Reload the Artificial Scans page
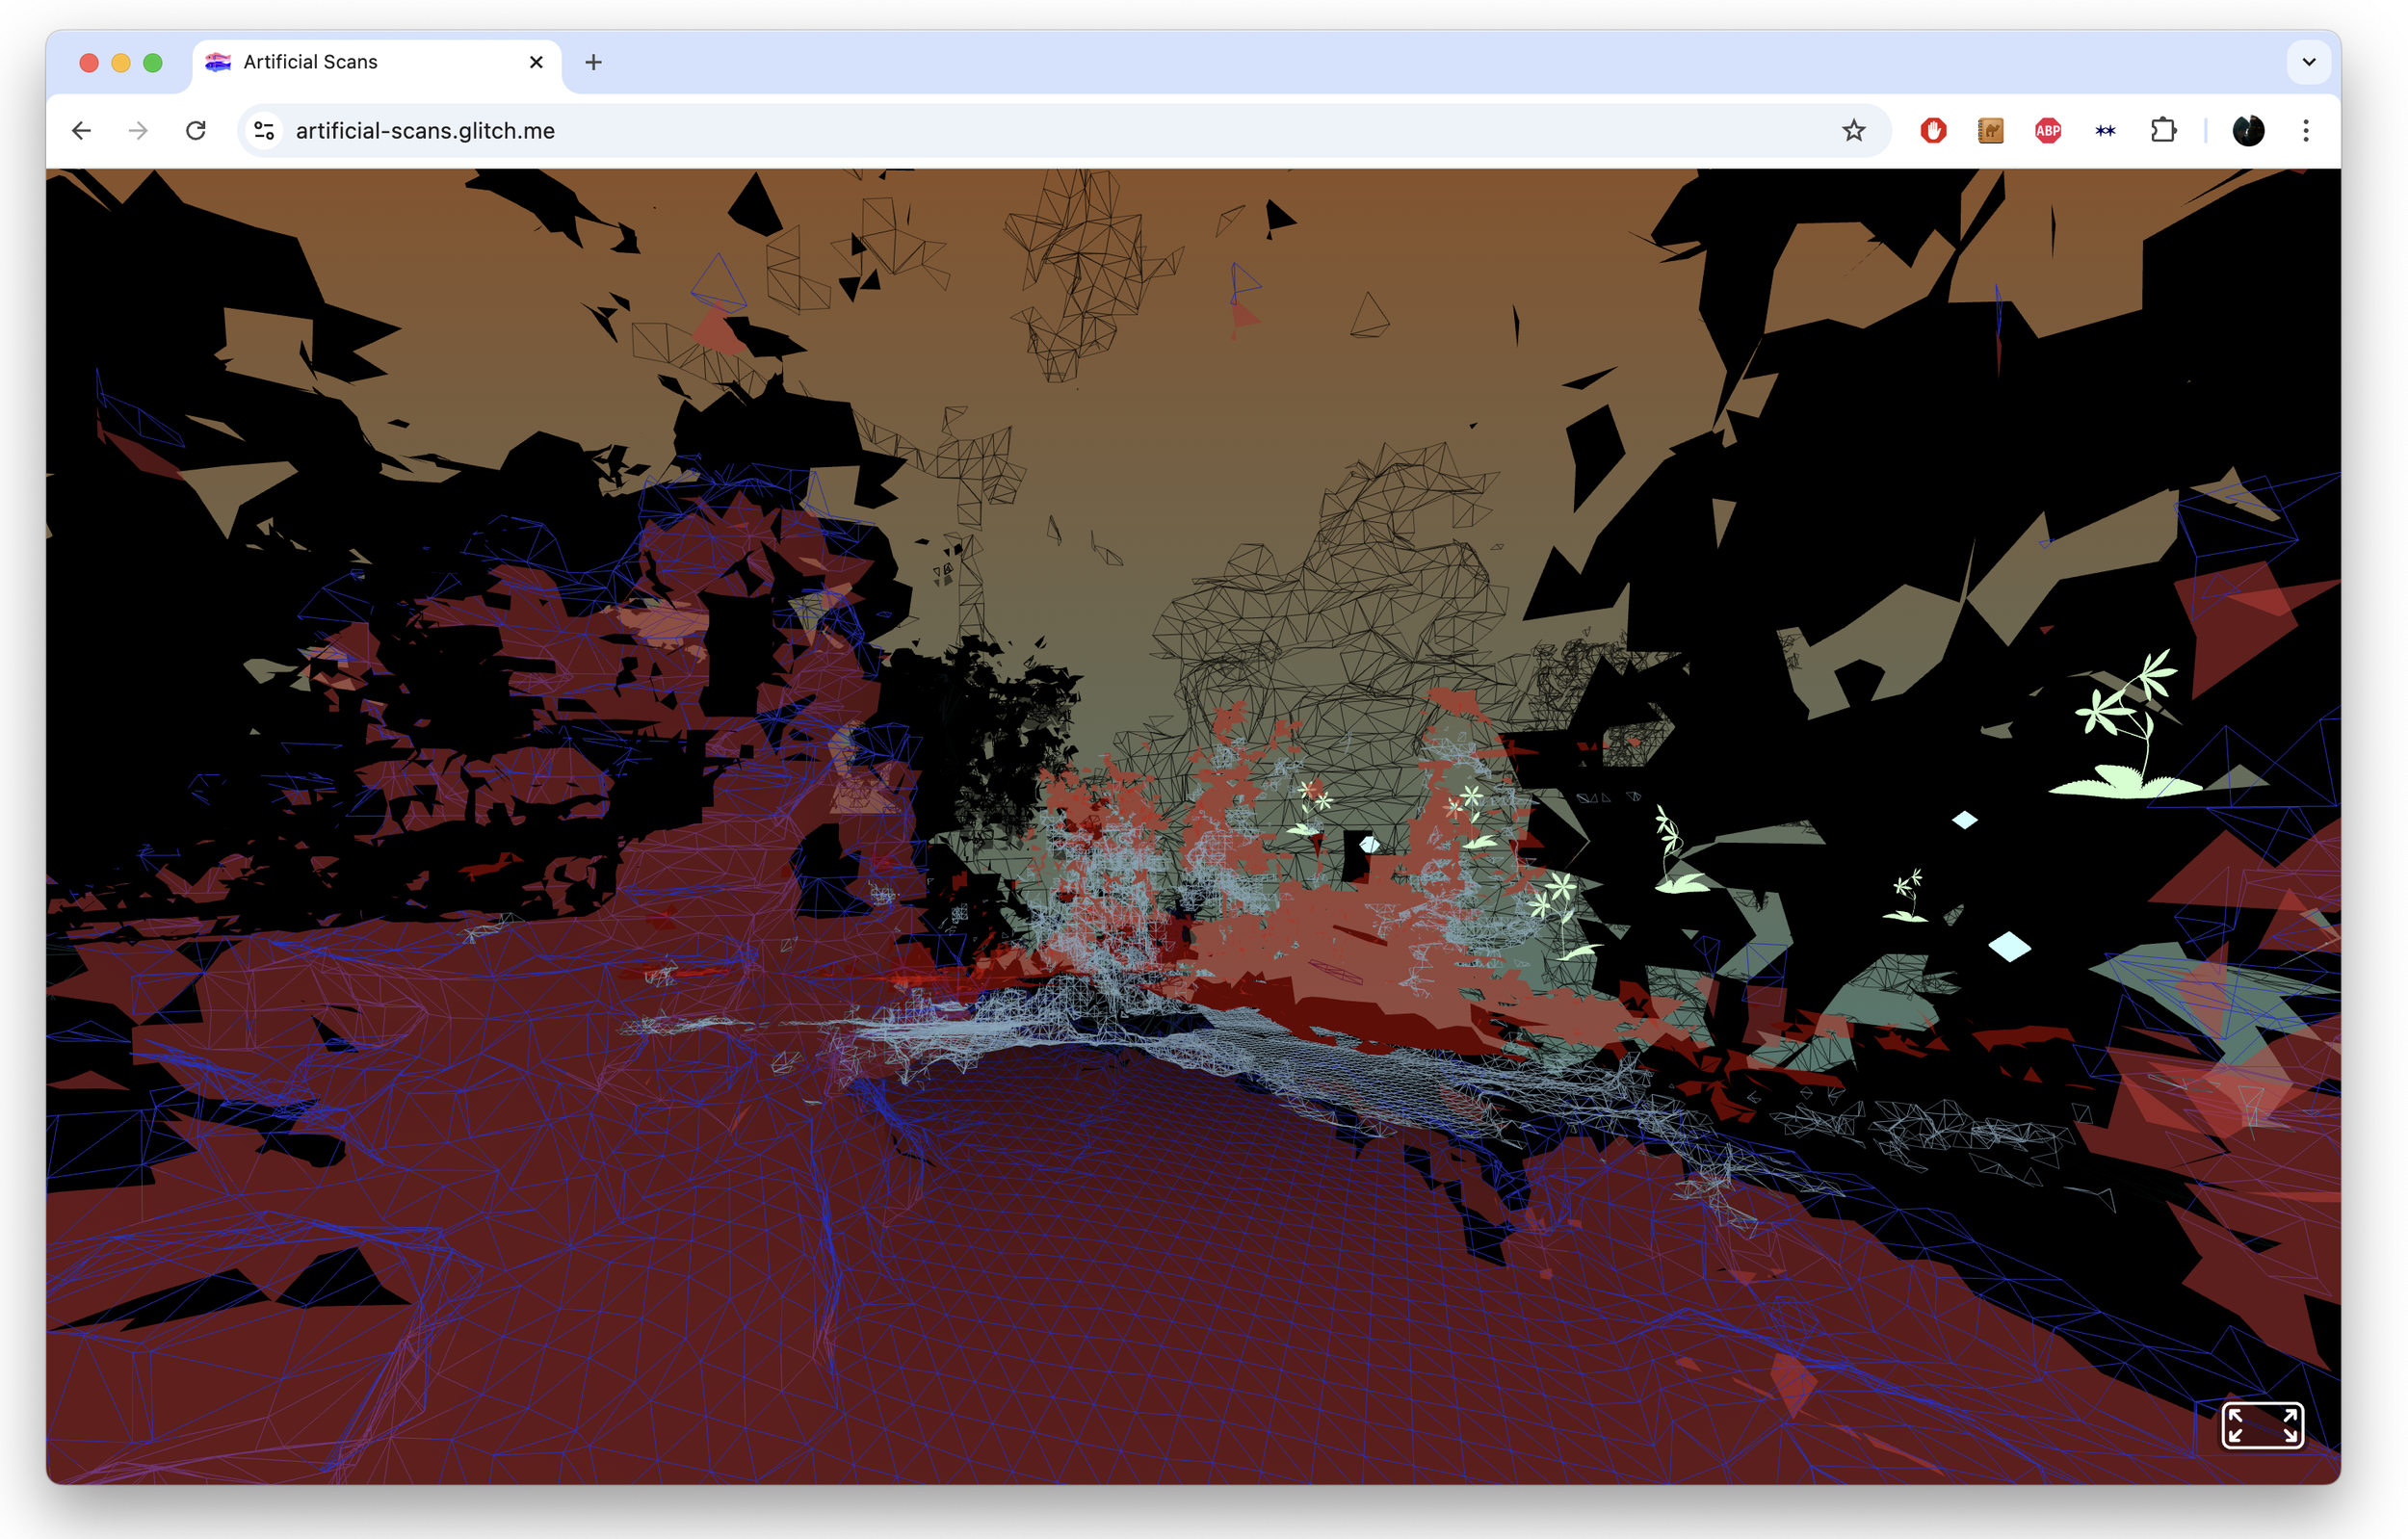 point(196,131)
